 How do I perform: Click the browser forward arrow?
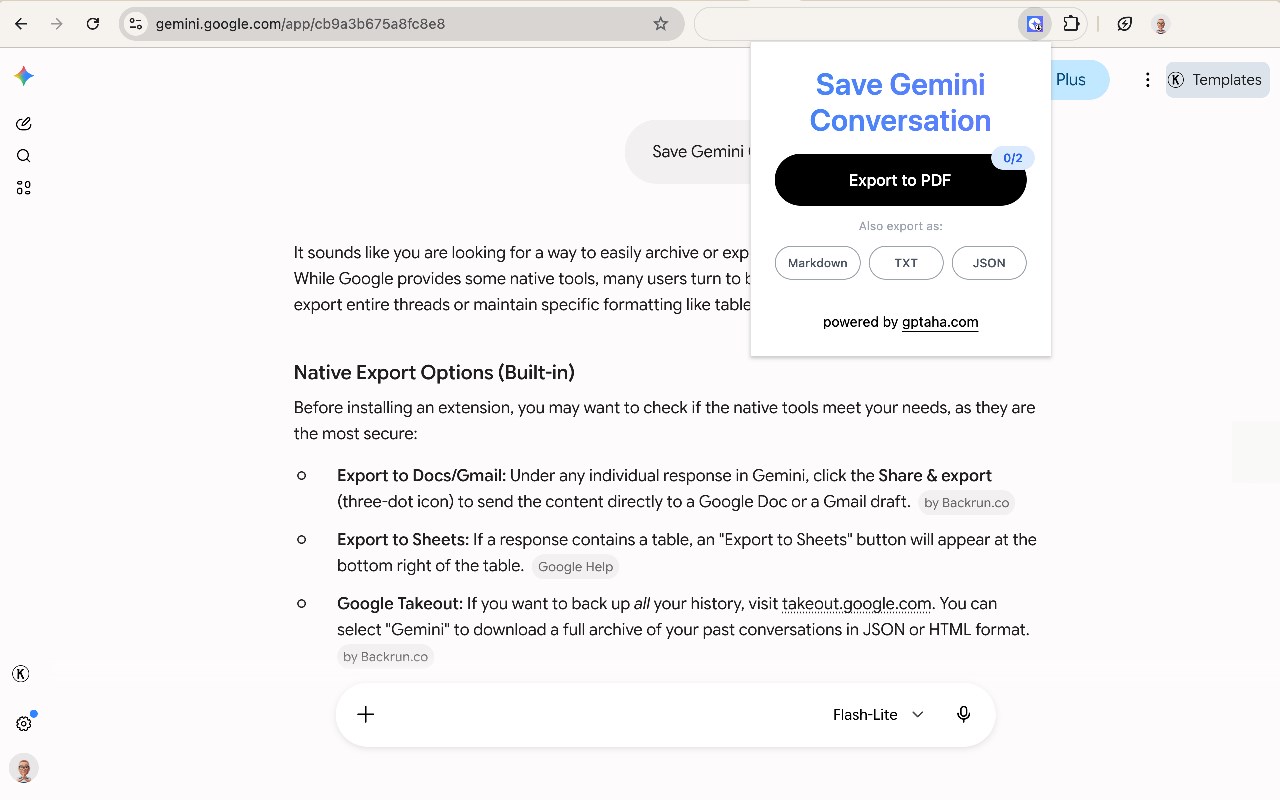click(x=57, y=24)
